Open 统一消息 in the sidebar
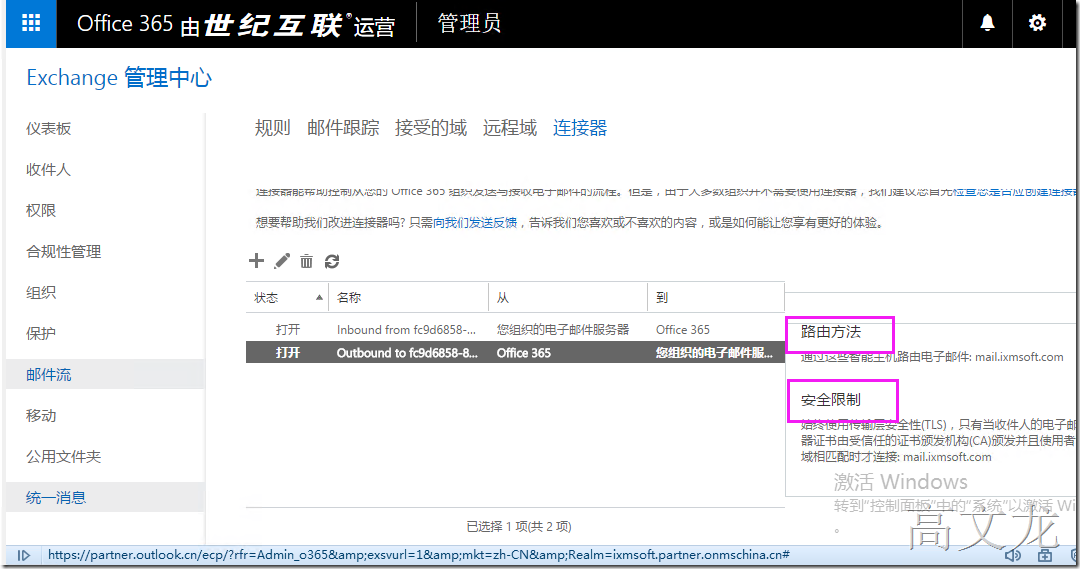The width and height of the screenshot is (1080, 569). point(105,497)
